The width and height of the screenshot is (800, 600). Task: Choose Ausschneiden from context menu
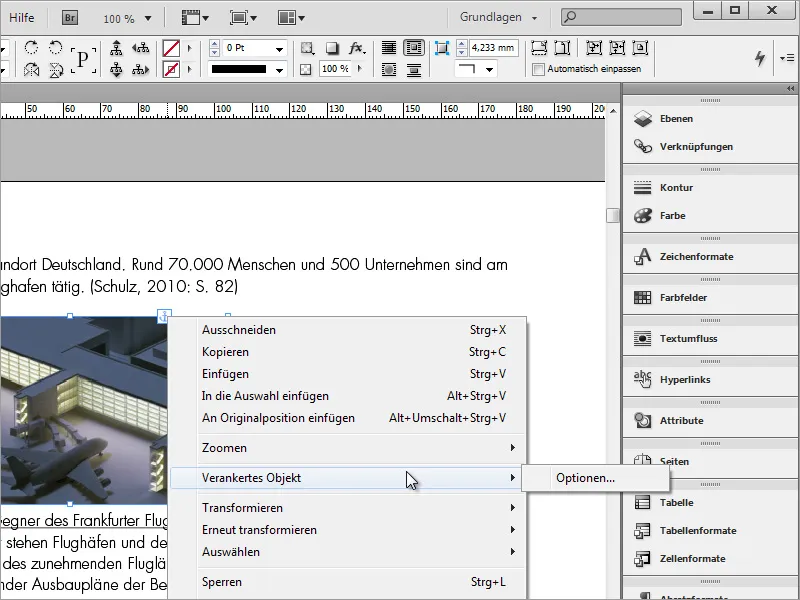tap(348, 330)
